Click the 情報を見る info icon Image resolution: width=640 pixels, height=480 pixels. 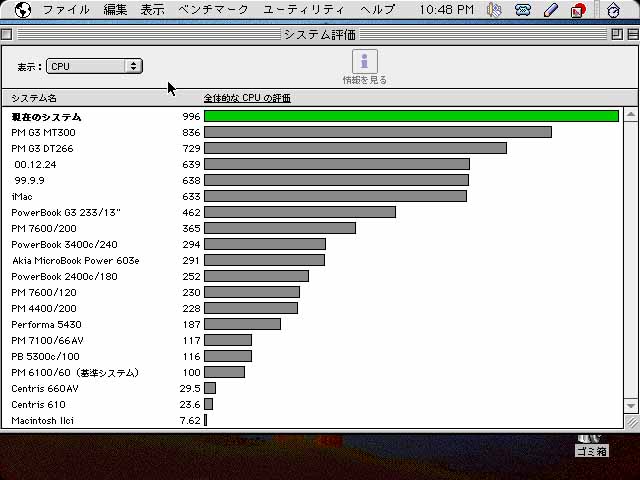click(364, 61)
